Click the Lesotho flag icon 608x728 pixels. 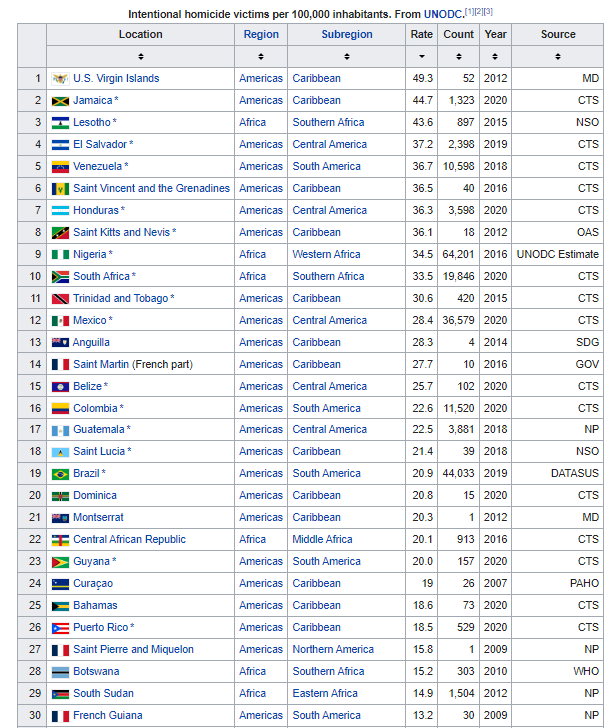click(60, 123)
